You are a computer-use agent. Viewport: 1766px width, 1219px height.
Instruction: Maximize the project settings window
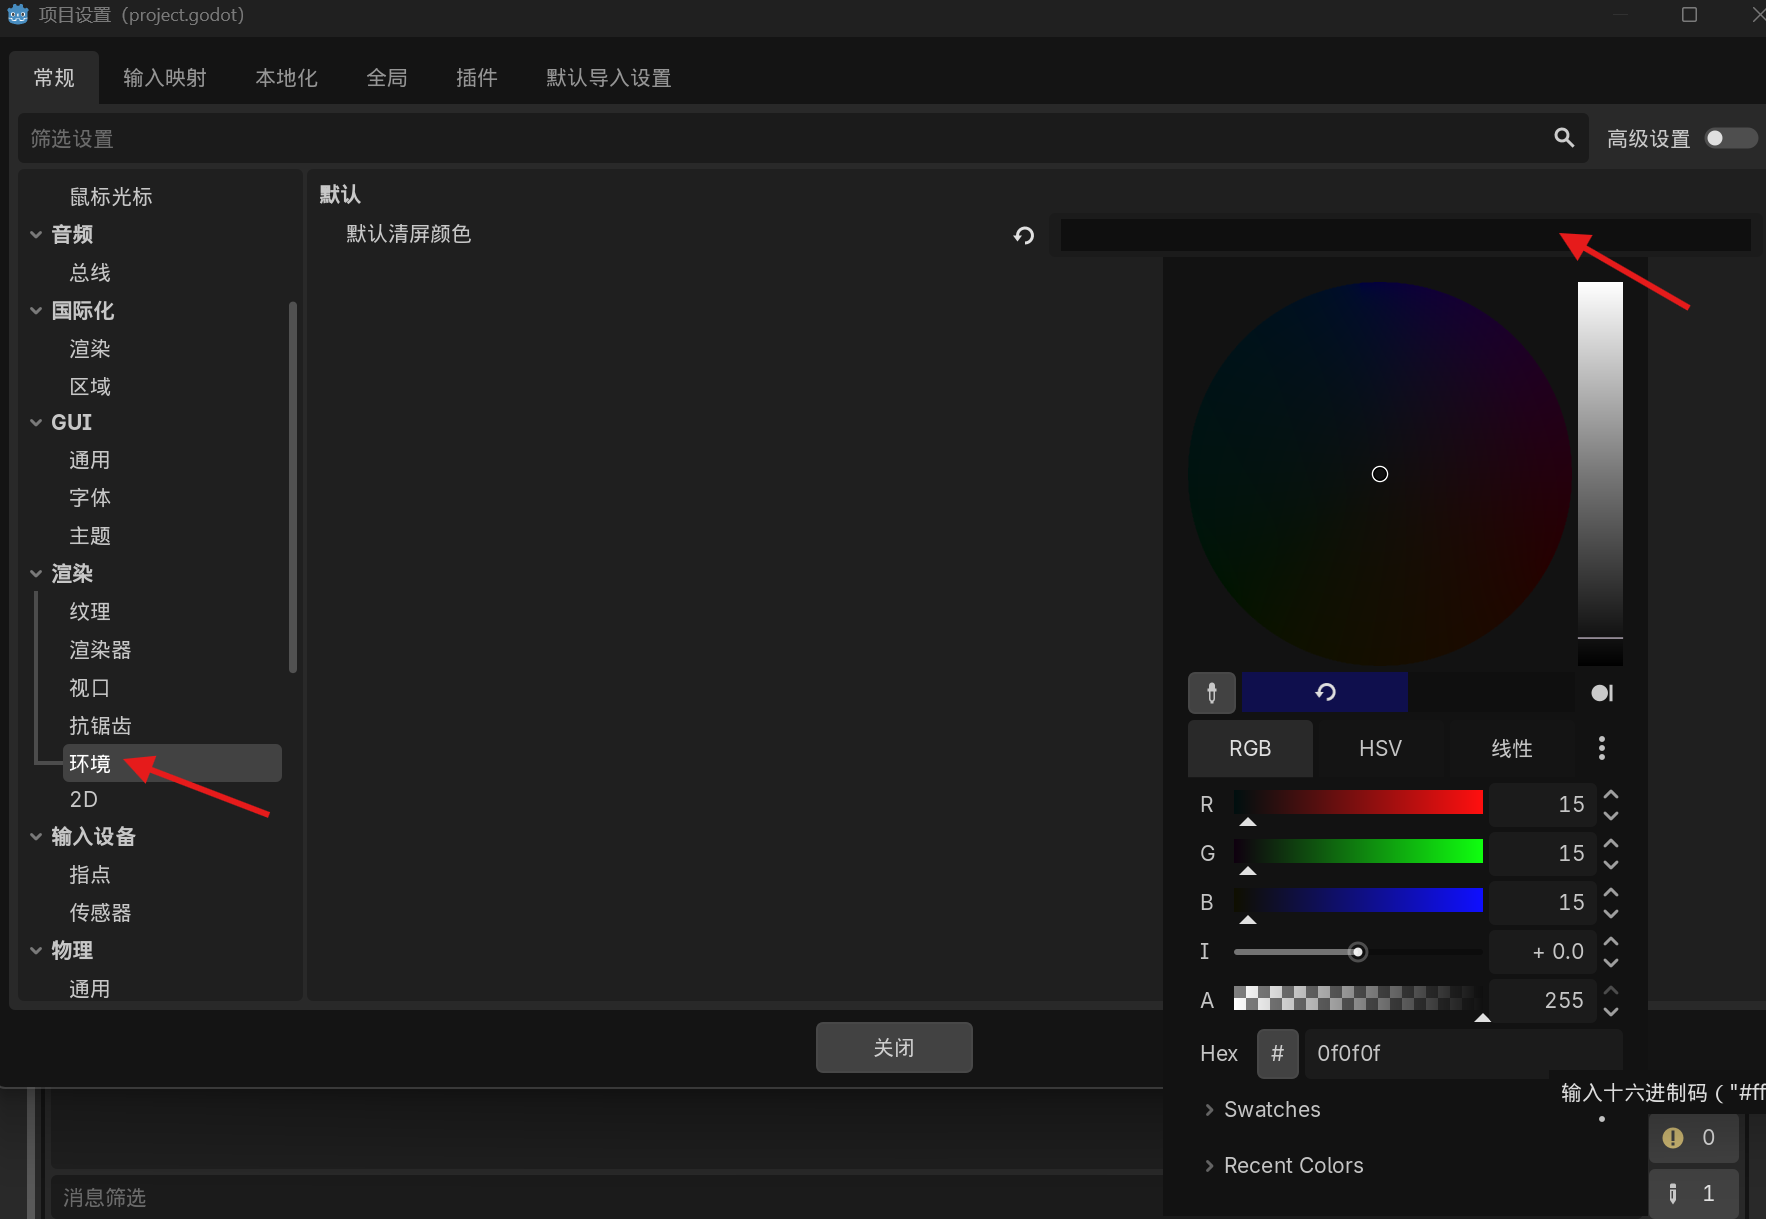[1689, 15]
